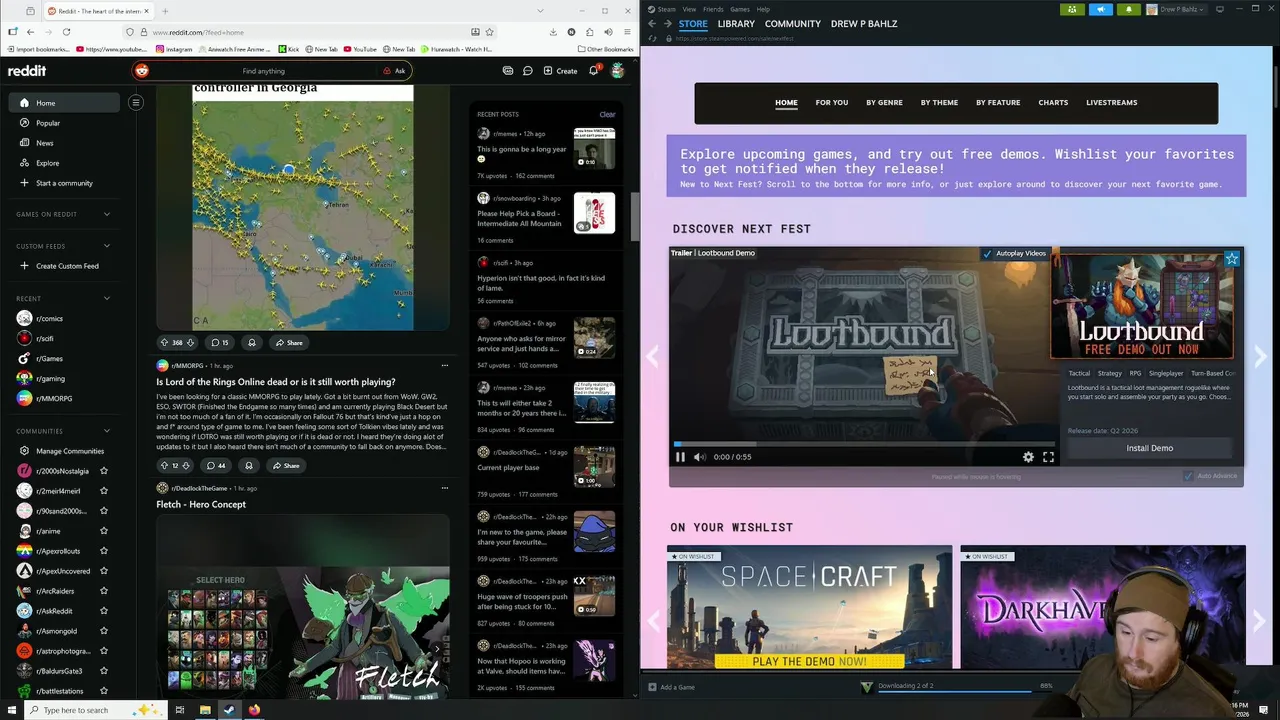Show previous featured game in carousel
The width and height of the screenshot is (1280, 720).
pyautogui.click(x=653, y=356)
